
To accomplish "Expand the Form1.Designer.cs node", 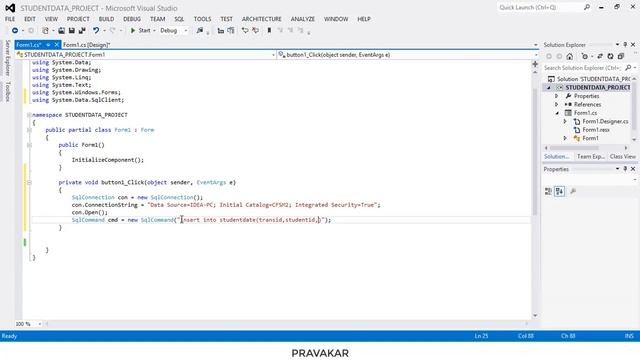I will tap(565, 122).
